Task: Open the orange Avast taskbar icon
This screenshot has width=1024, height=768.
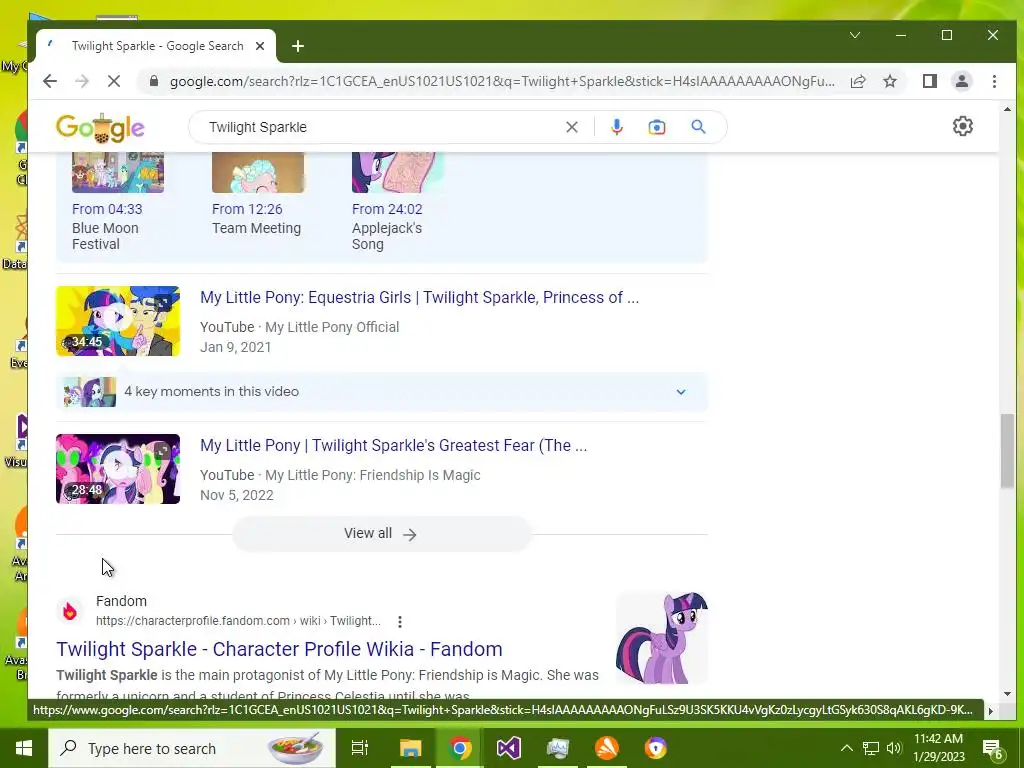Action: [x=607, y=748]
